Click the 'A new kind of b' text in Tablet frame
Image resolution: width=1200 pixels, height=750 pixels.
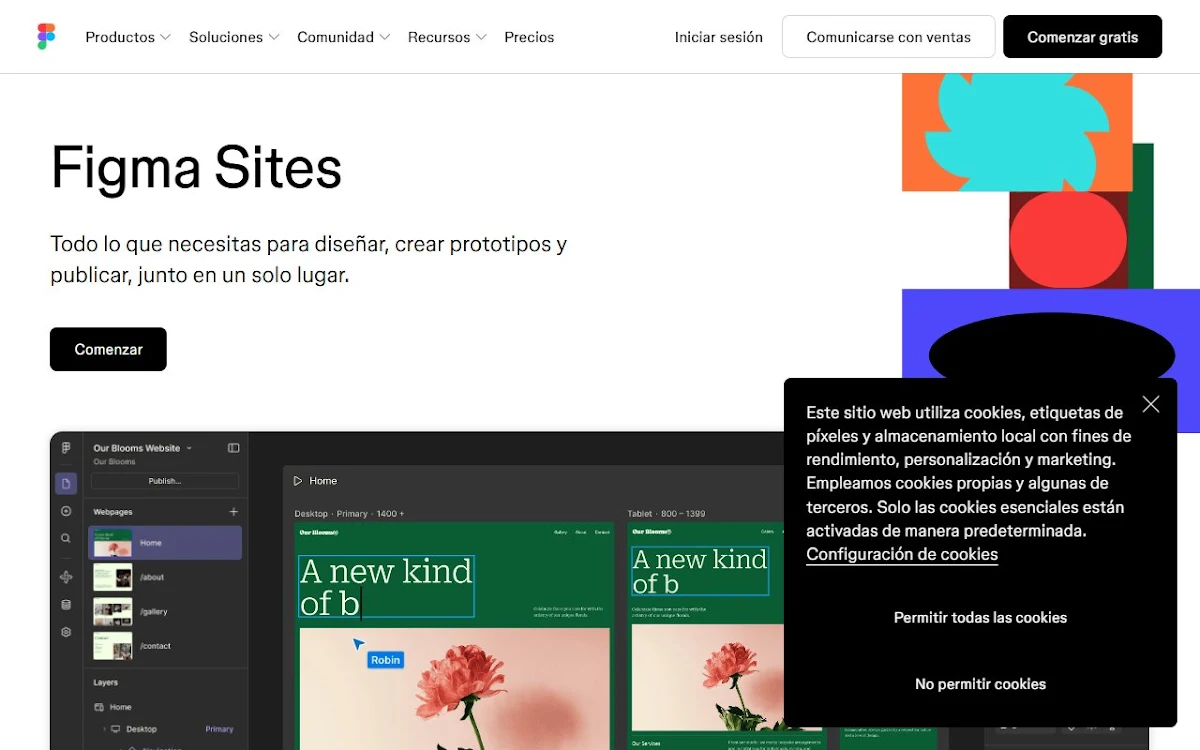pyautogui.click(x=699, y=571)
